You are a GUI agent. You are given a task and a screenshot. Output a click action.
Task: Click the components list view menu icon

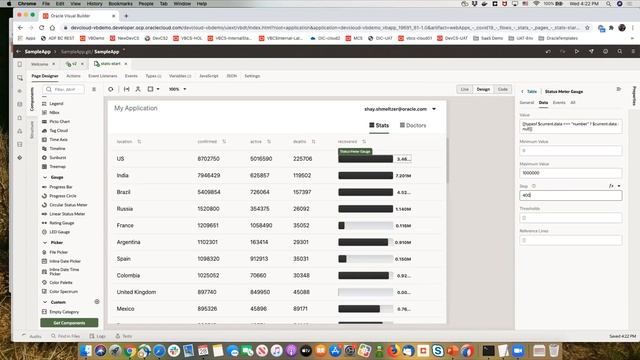pos(94,89)
